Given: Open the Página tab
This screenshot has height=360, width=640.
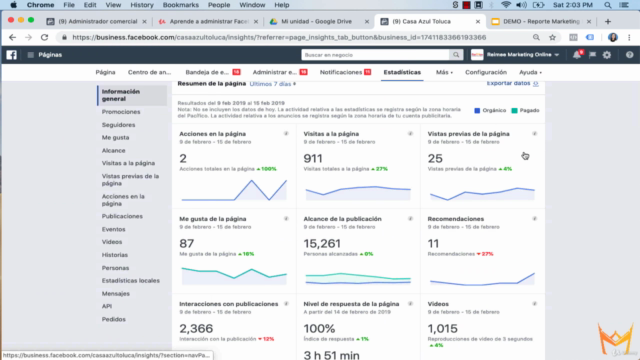Looking at the screenshot, I should [x=105, y=72].
